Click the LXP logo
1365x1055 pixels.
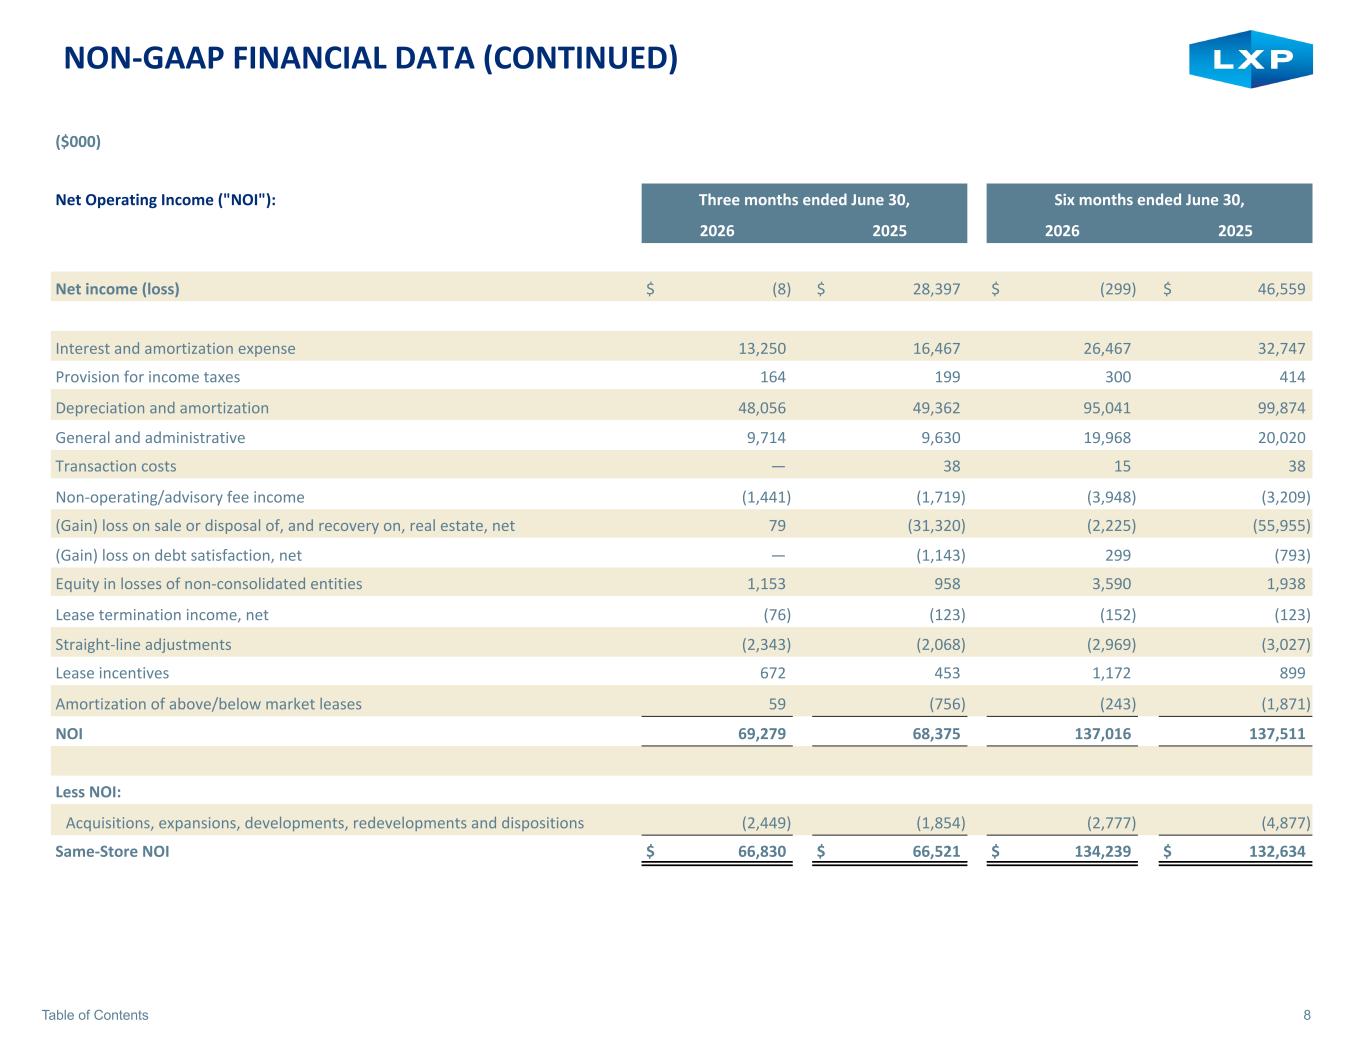point(1250,59)
